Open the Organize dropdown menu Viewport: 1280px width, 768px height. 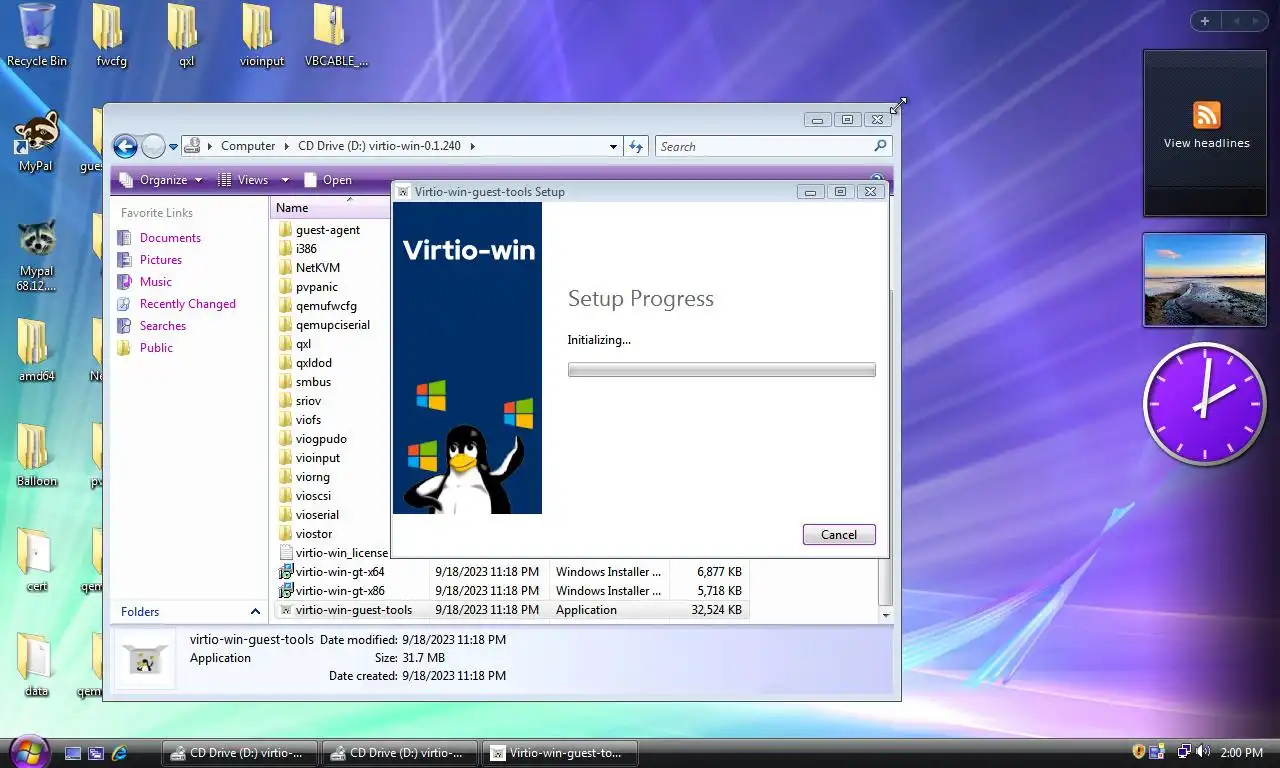point(160,180)
